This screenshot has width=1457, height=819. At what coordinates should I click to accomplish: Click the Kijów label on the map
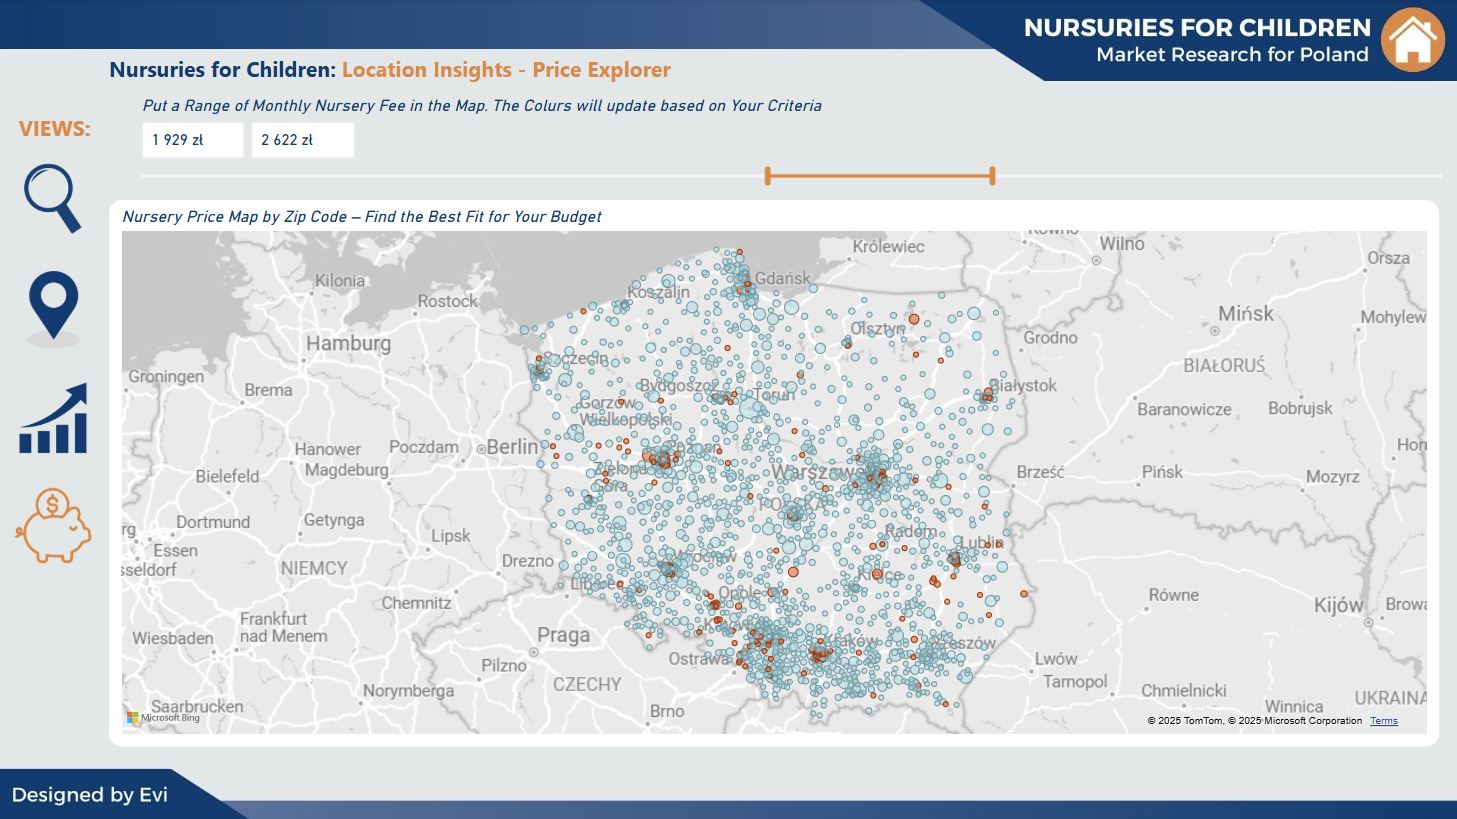point(1338,605)
